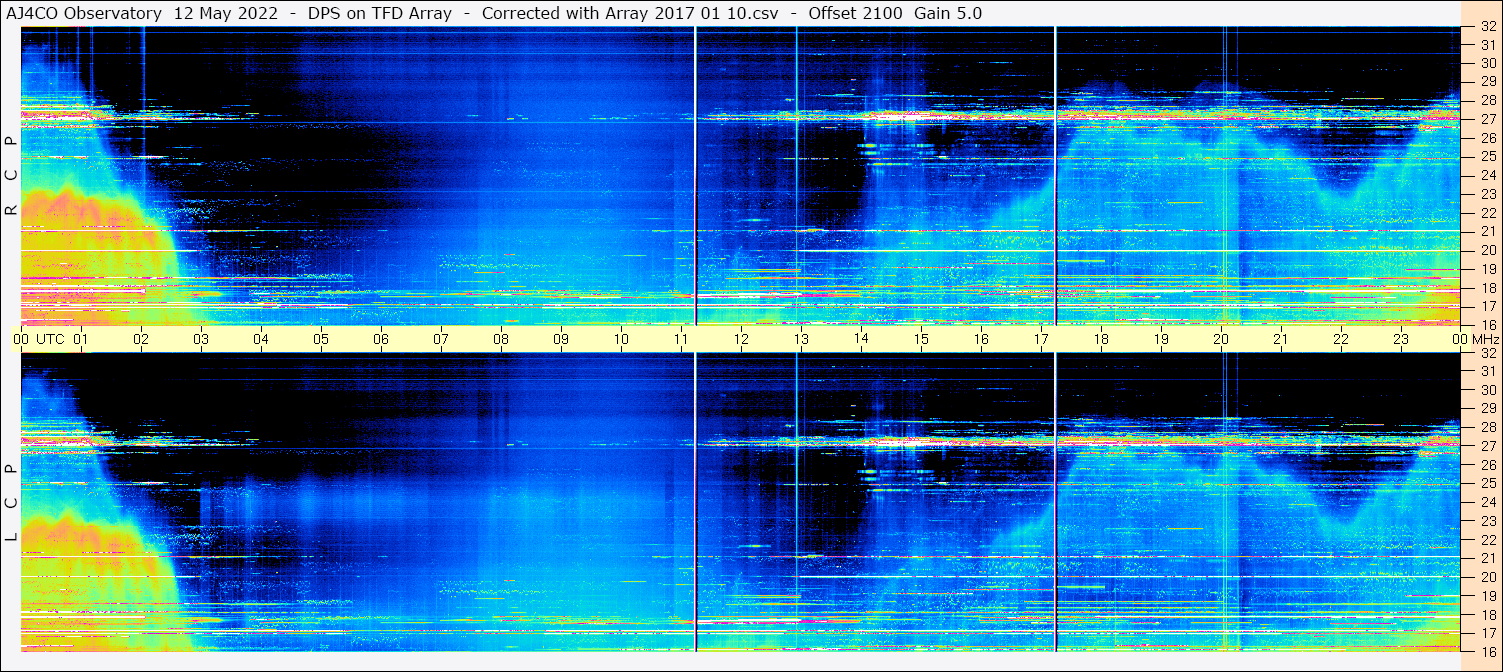
Task: Select hour "15" on the UTC time axis
Action: pos(921,339)
